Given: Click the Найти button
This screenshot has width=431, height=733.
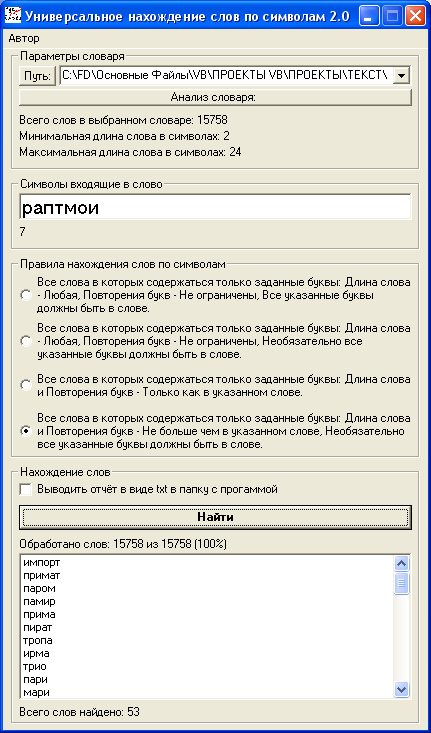Looking at the screenshot, I should (x=215, y=517).
